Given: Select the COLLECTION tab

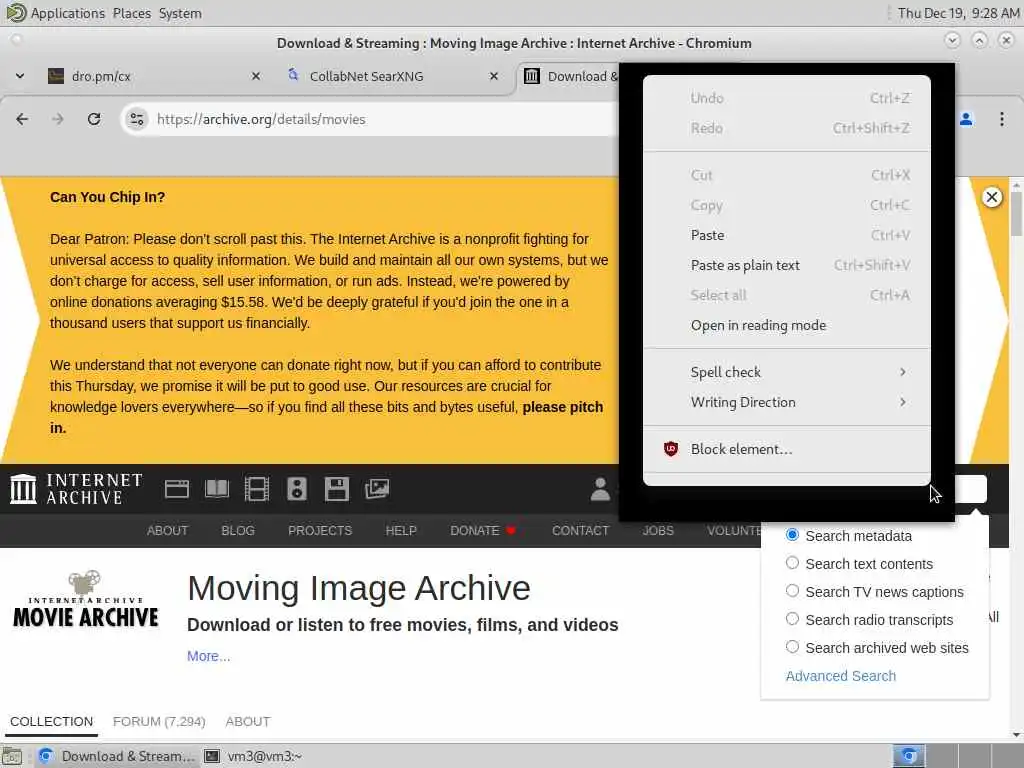Looking at the screenshot, I should click(x=52, y=722).
